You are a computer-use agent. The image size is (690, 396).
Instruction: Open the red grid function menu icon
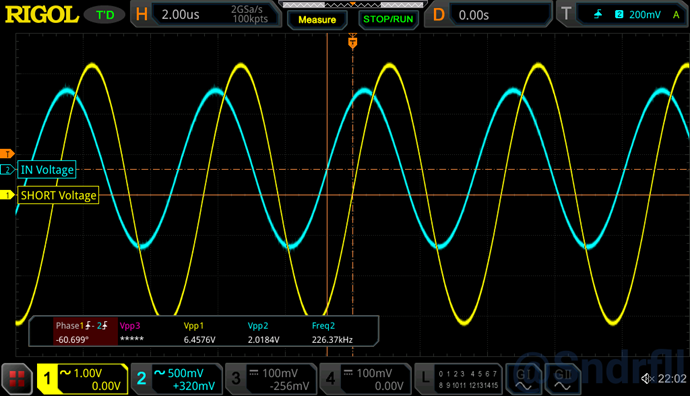point(17,379)
